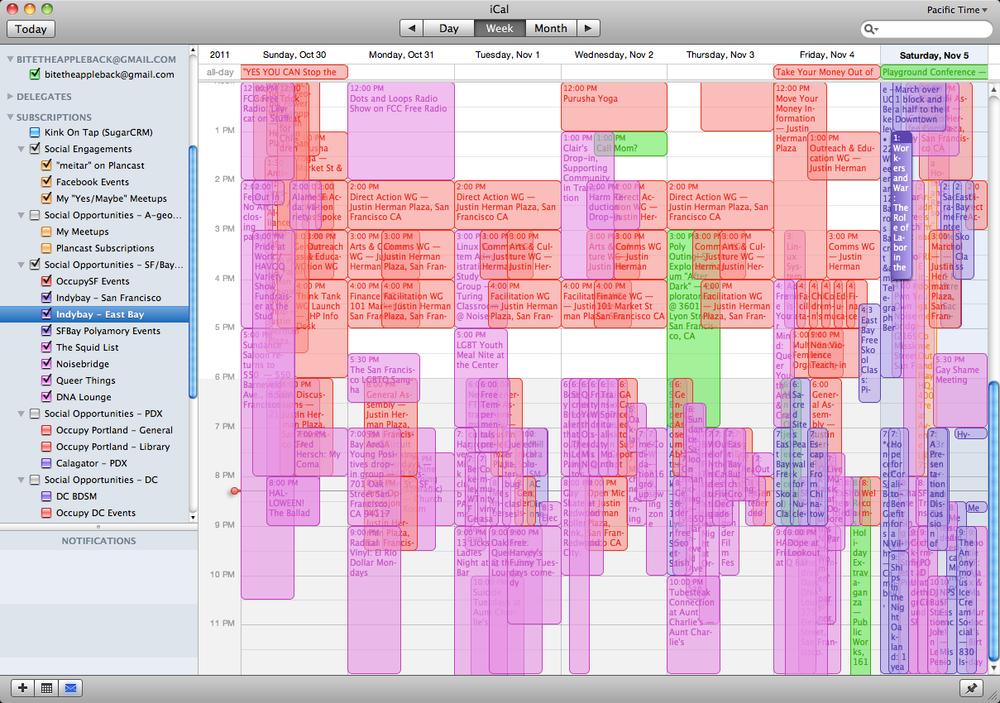The width and height of the screenshot is (1000, 703).
Task: Enable the My Meetups calendar
Action: [x=46, y=232]
